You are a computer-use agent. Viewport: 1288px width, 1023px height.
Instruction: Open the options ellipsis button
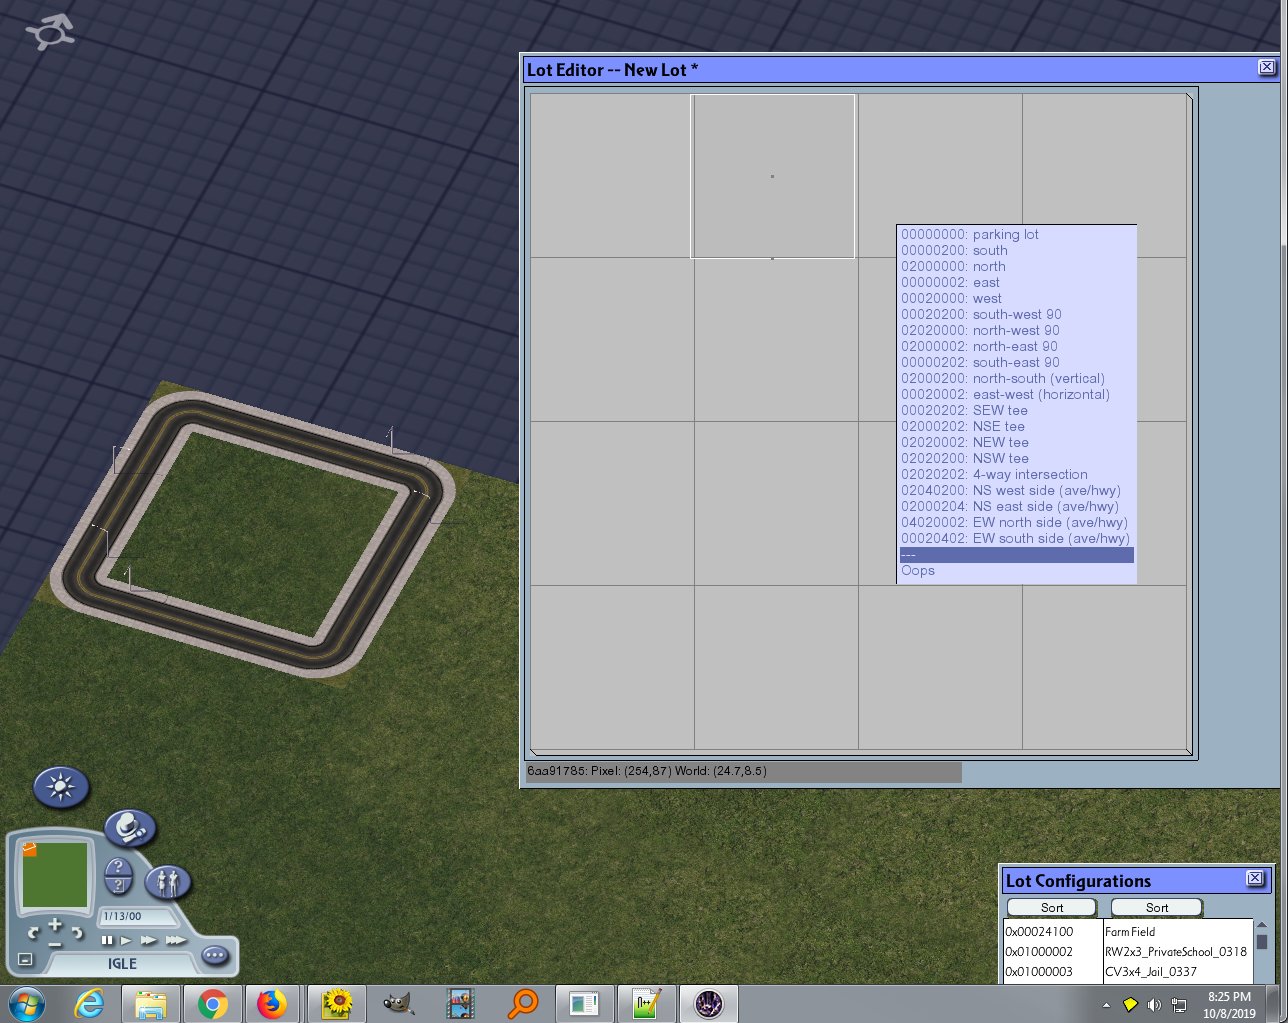(x=215, y=955)
